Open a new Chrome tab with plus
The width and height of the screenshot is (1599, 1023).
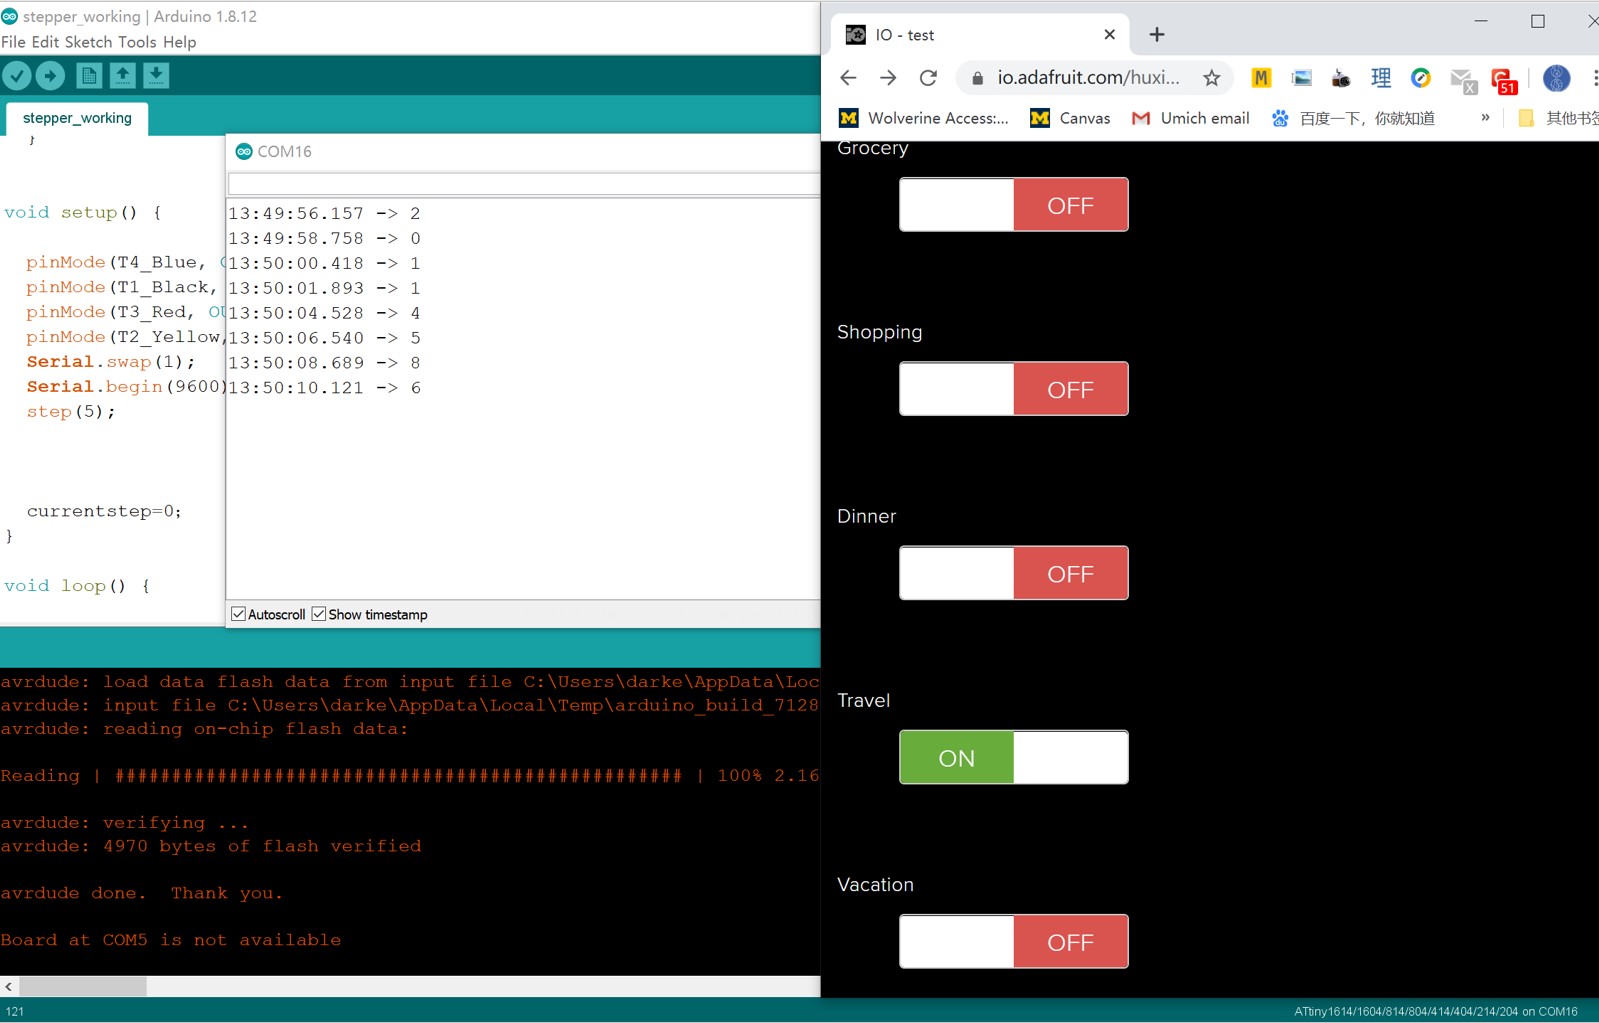1157,34
